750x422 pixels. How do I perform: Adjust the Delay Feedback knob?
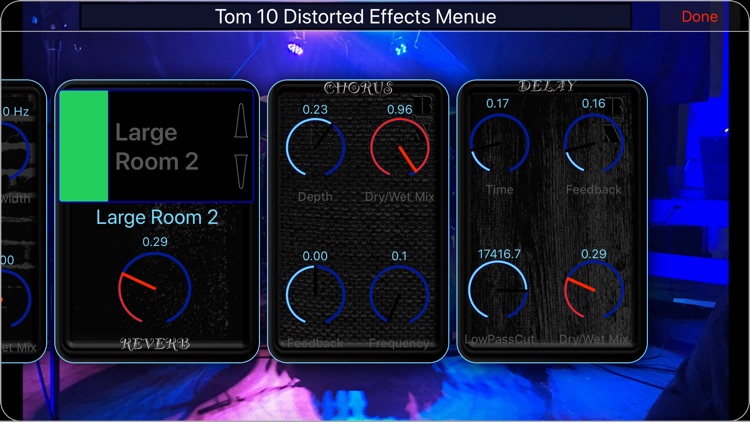click(594, 143)
